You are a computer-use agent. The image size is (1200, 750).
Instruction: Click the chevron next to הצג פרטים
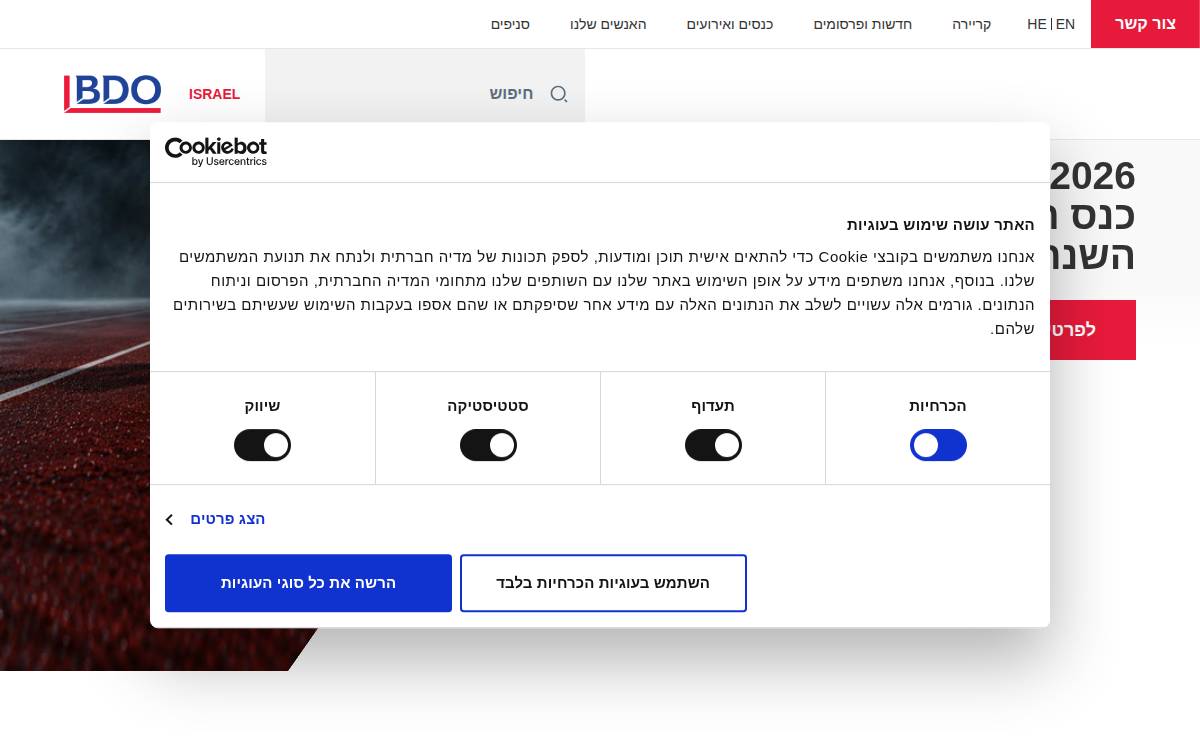pyautogui.click(x=169, y=520)
